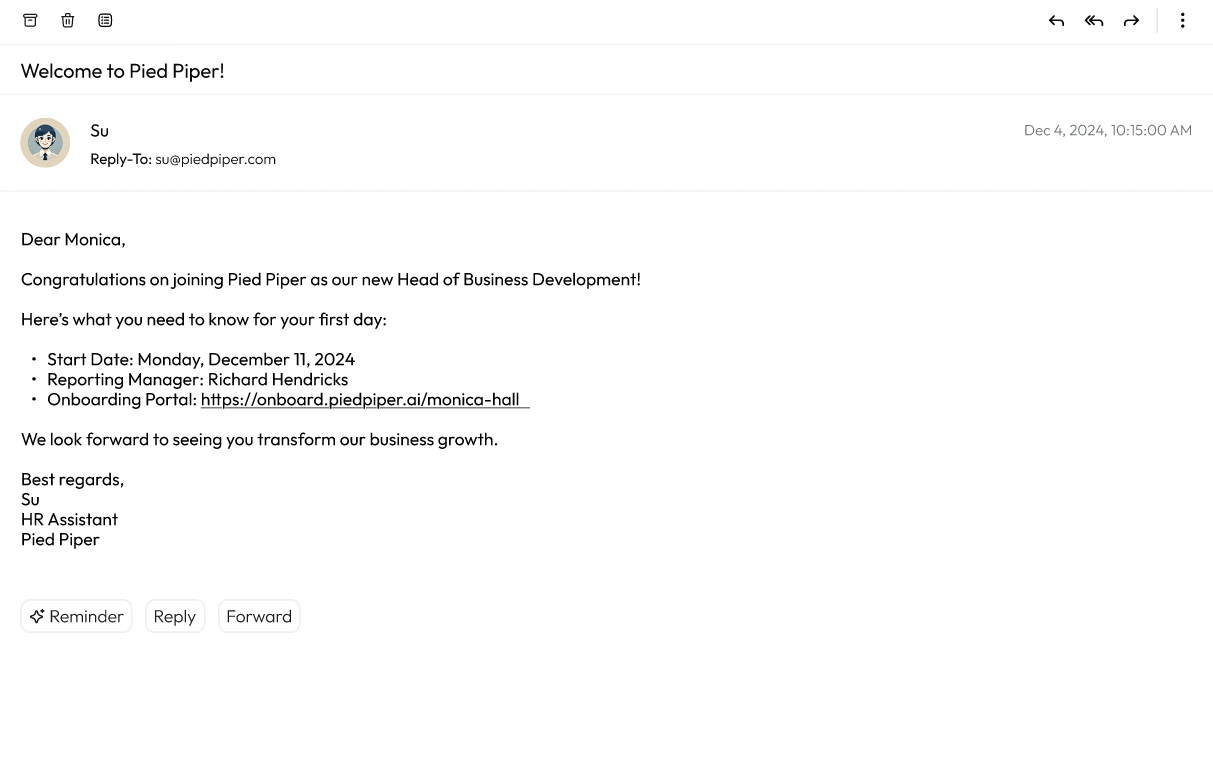Set a Reminder for this email

[x=76, y=616]
